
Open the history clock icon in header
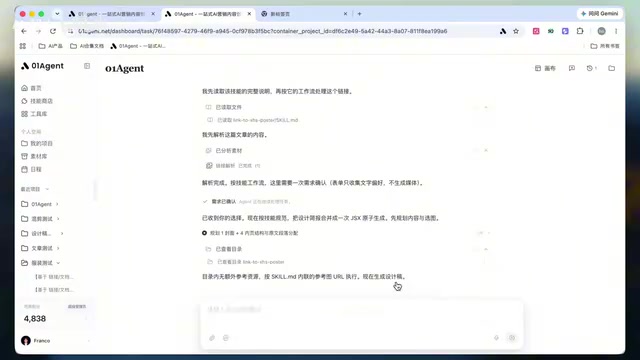tap(591, 68)
